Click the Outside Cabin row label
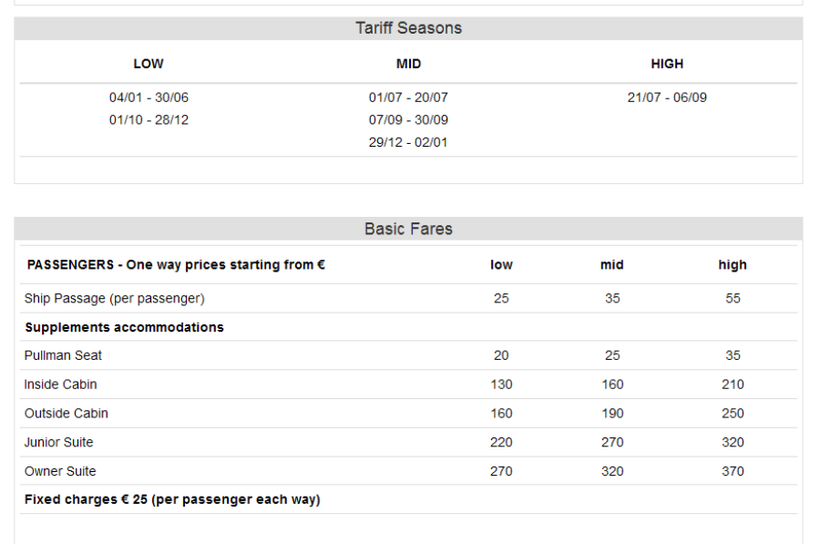 pos(66,413)
